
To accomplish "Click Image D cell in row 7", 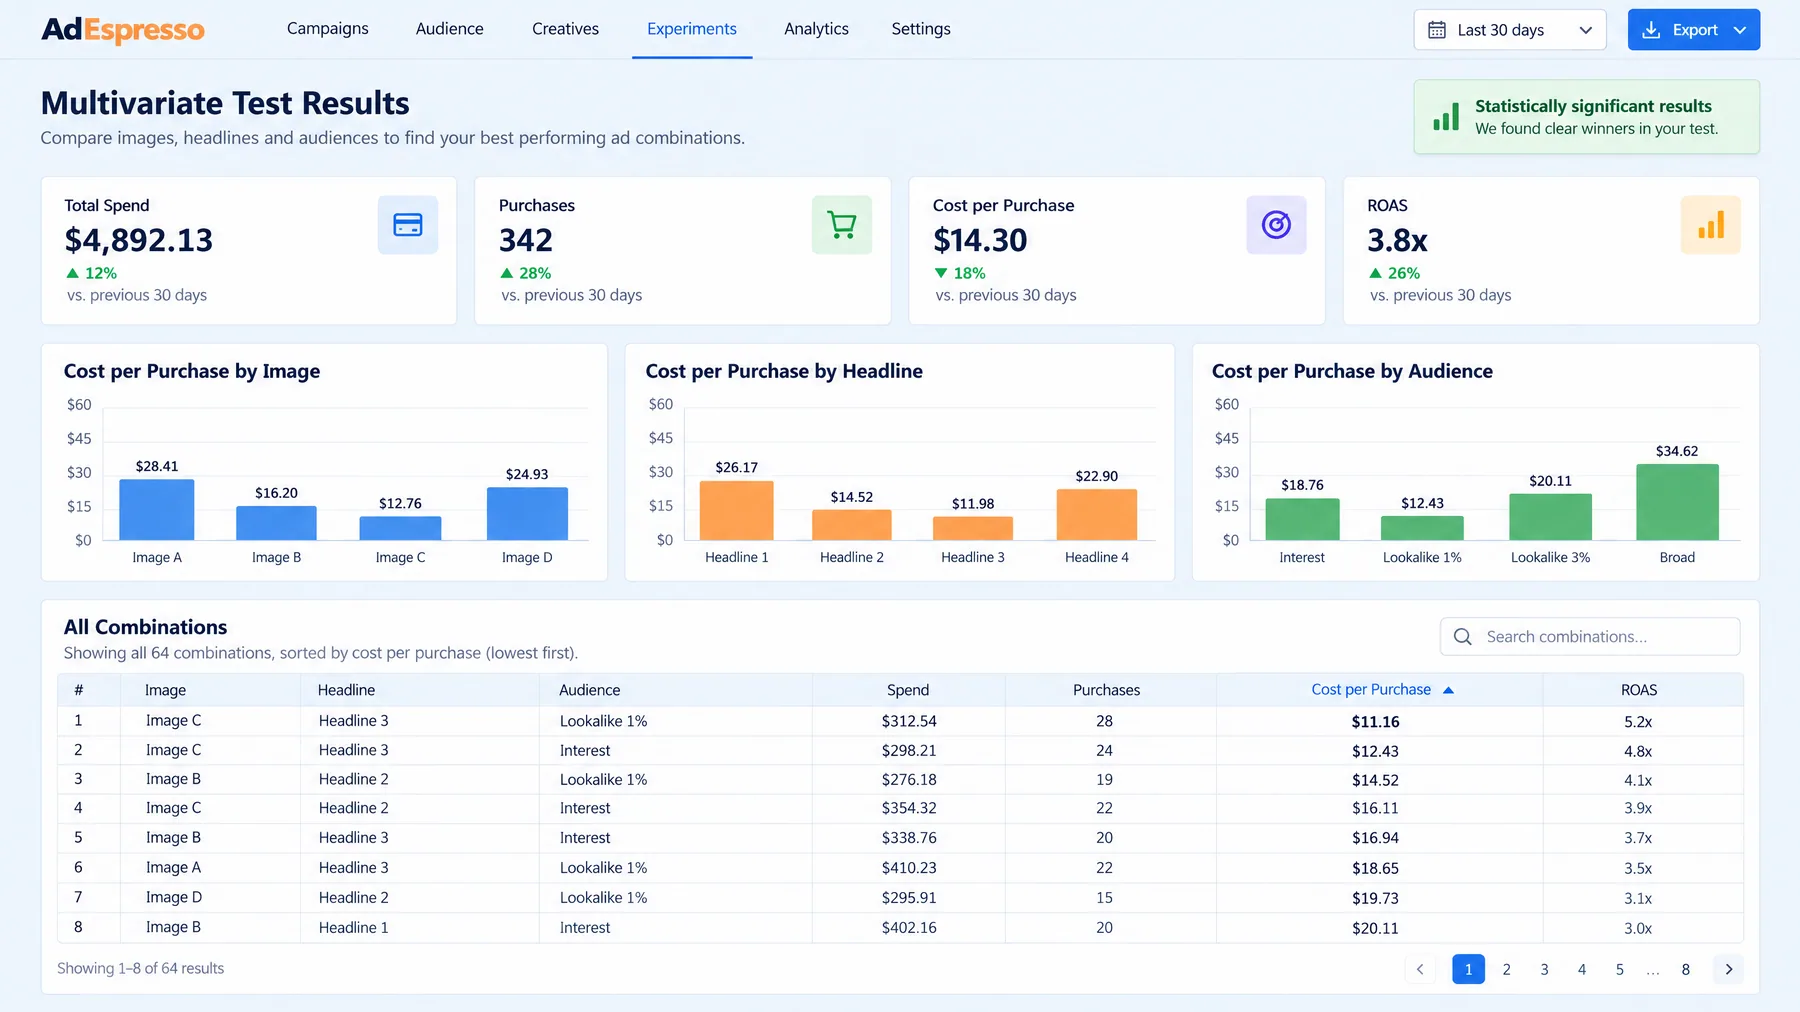I will click(174, 898).
